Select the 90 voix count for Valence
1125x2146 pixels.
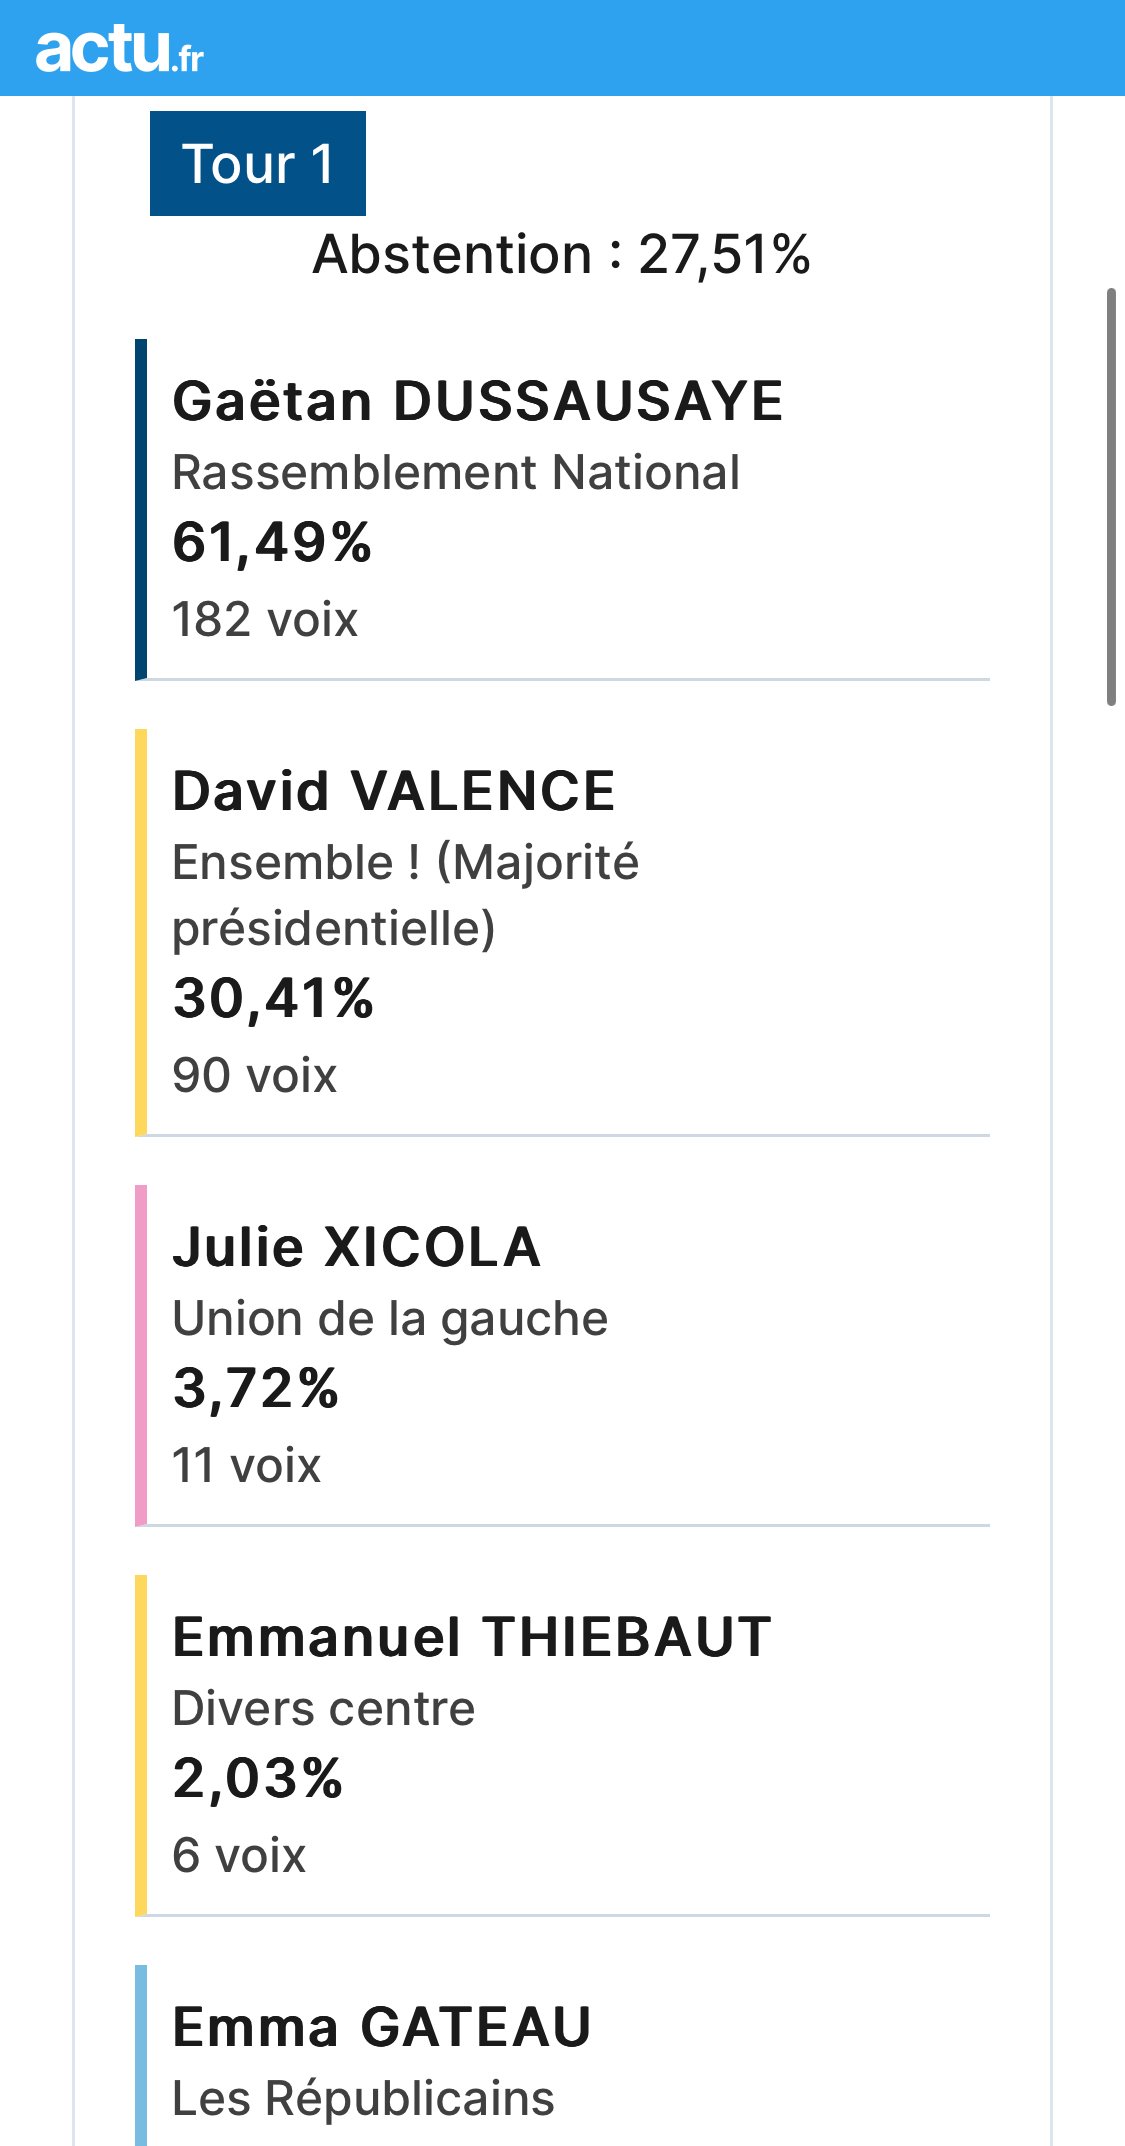pos(255,1075)
